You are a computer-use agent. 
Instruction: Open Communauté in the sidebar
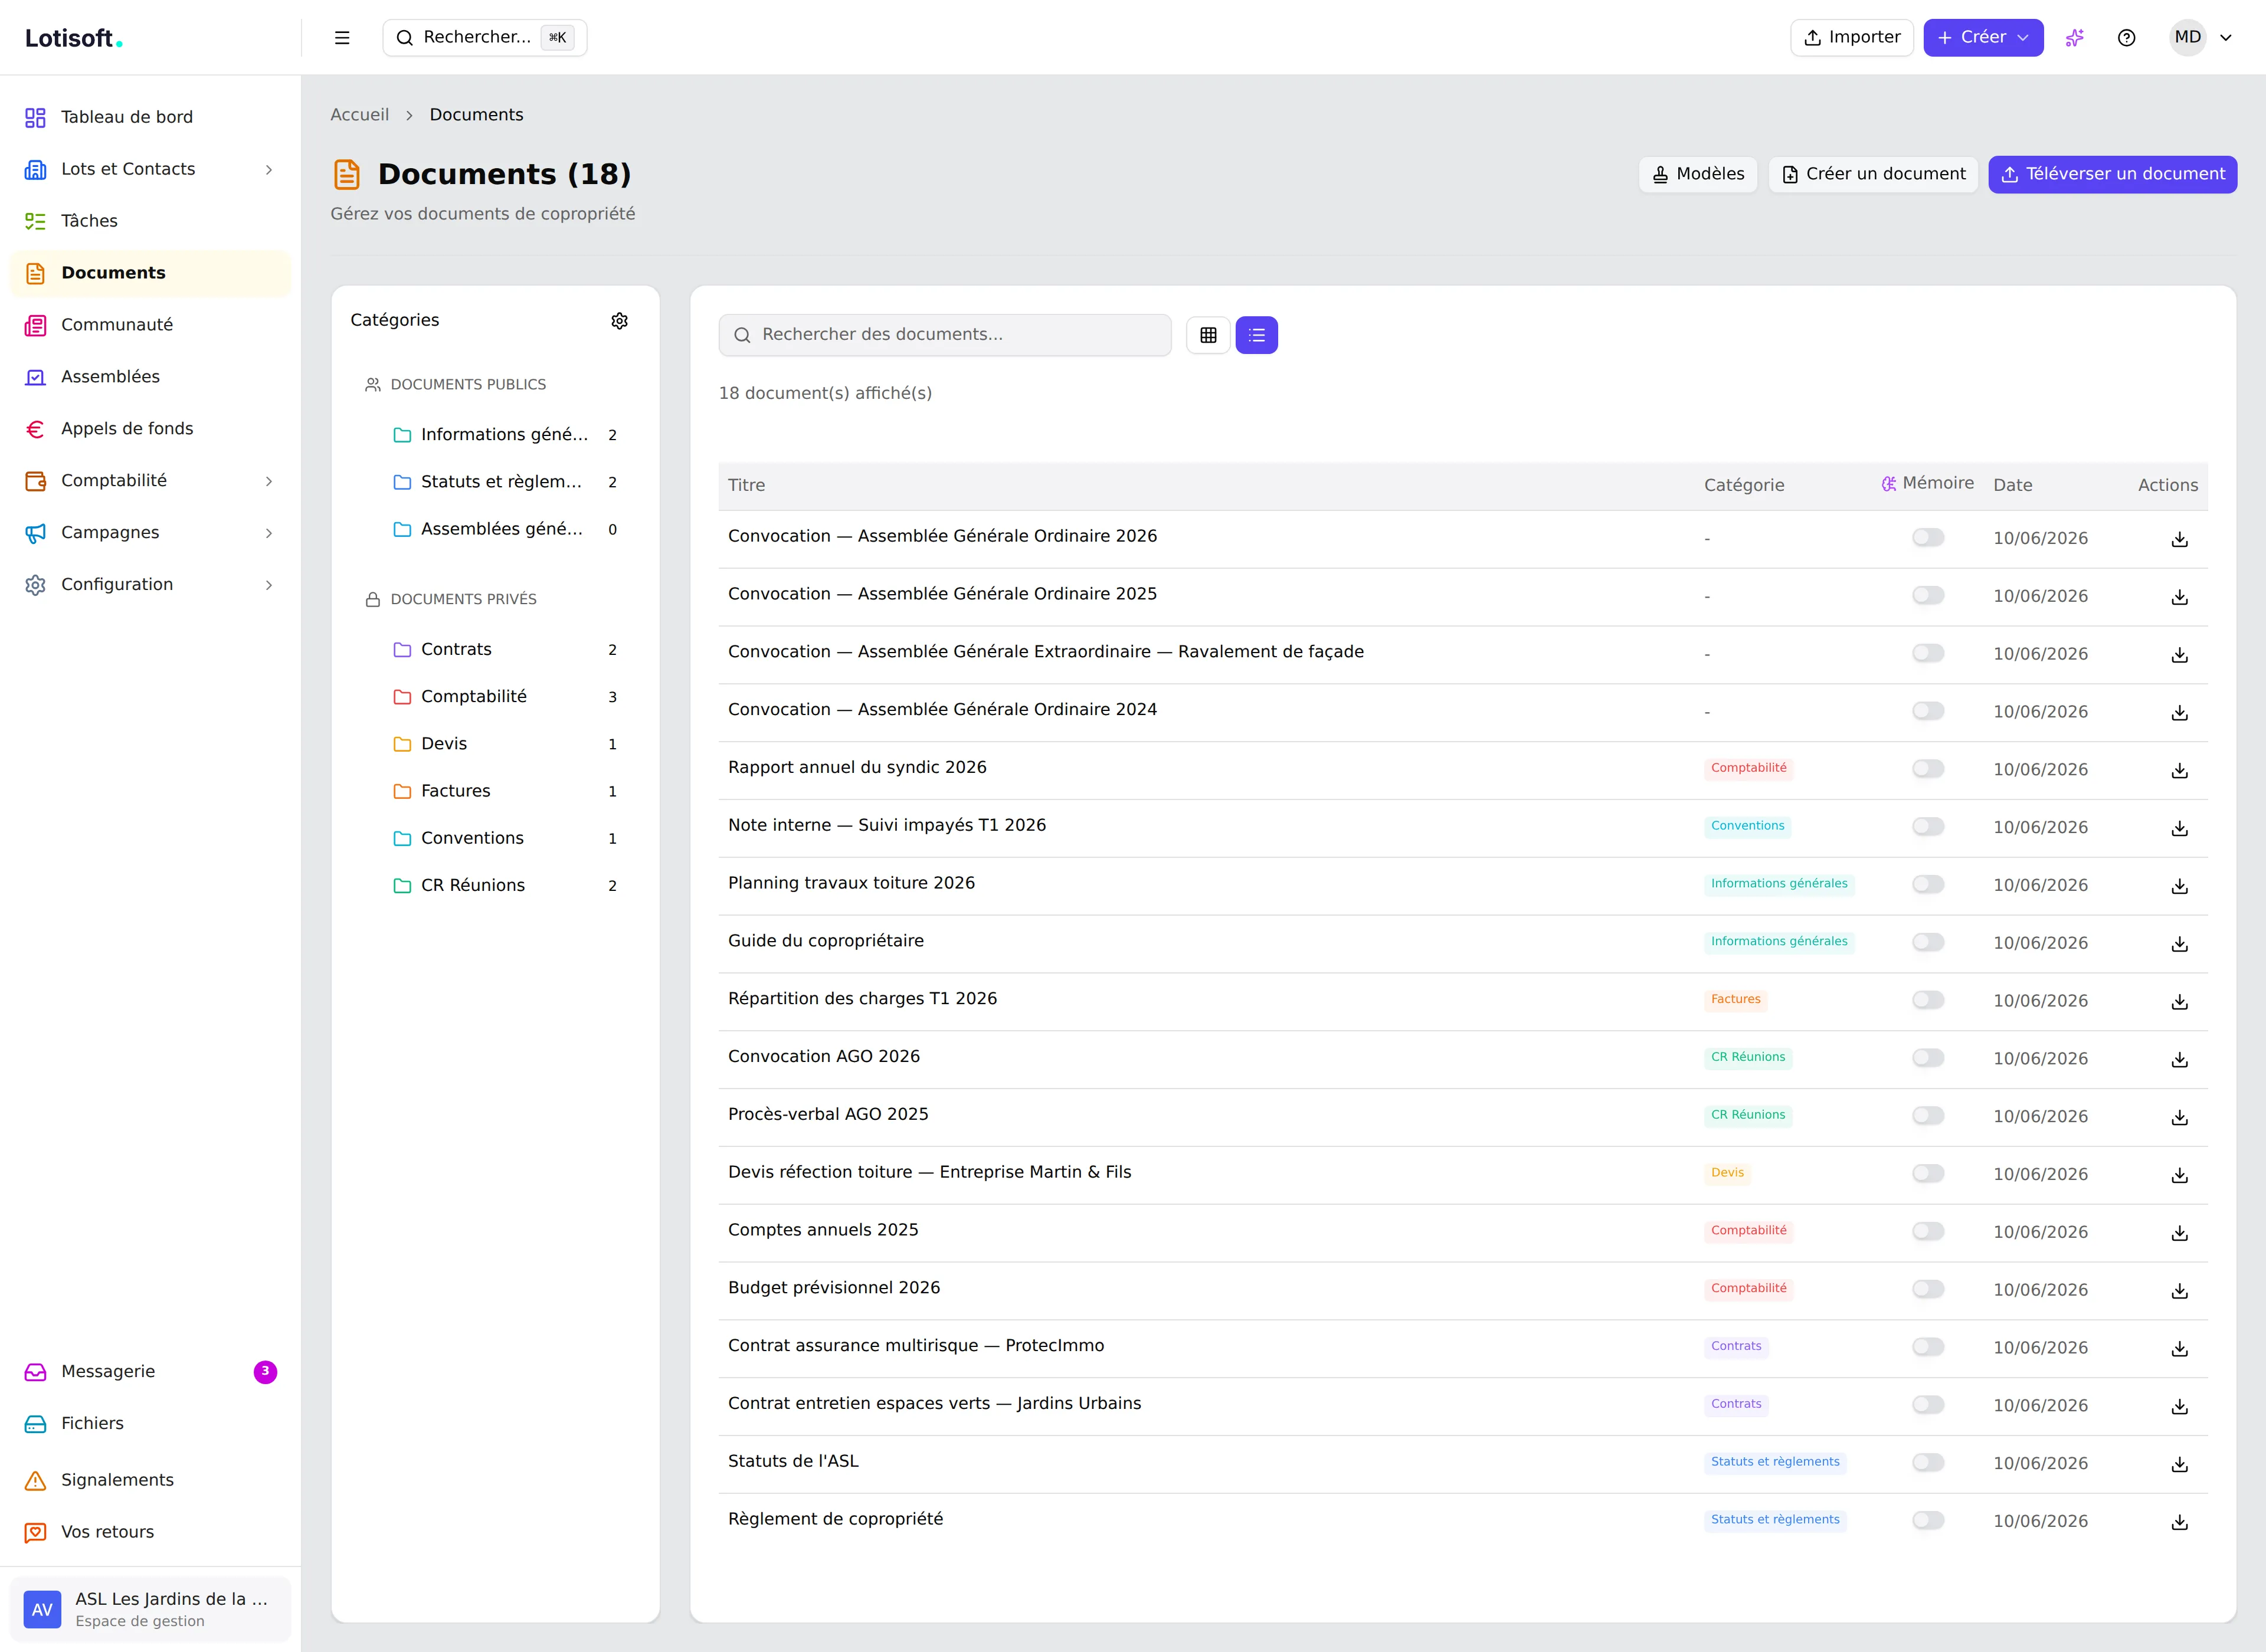[150, 325]
